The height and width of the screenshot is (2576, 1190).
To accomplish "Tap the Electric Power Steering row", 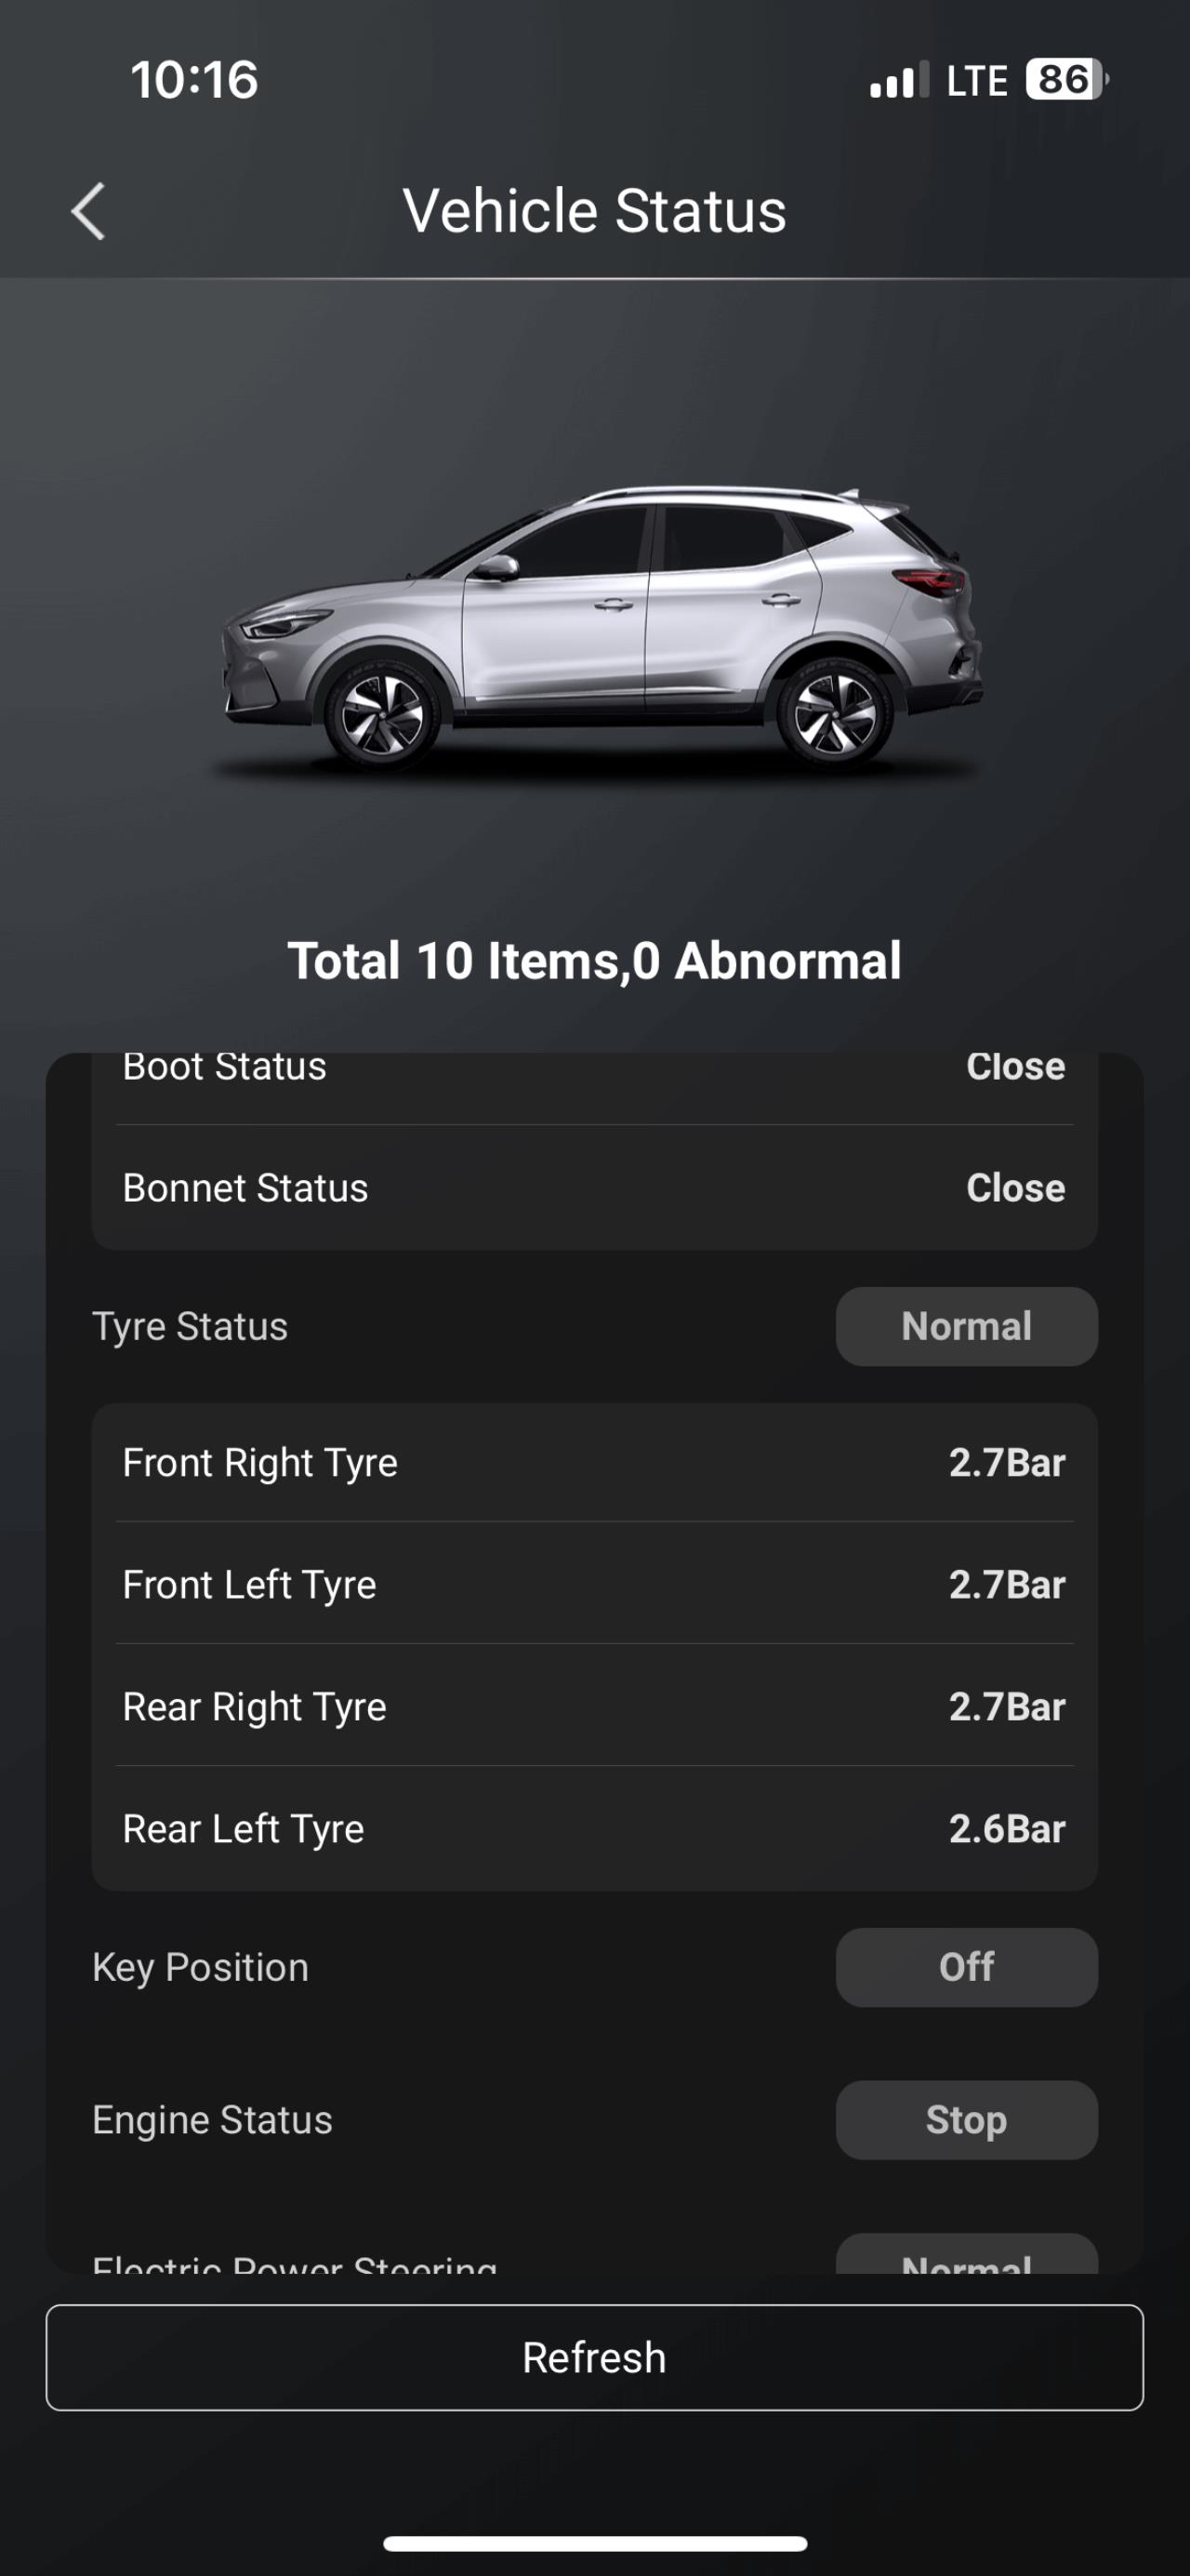I will click(595, 2254).
